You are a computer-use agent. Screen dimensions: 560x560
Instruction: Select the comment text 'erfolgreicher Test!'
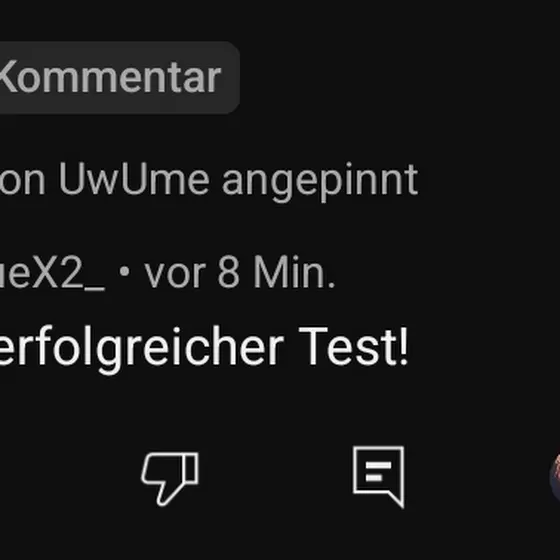pos(204,348)
